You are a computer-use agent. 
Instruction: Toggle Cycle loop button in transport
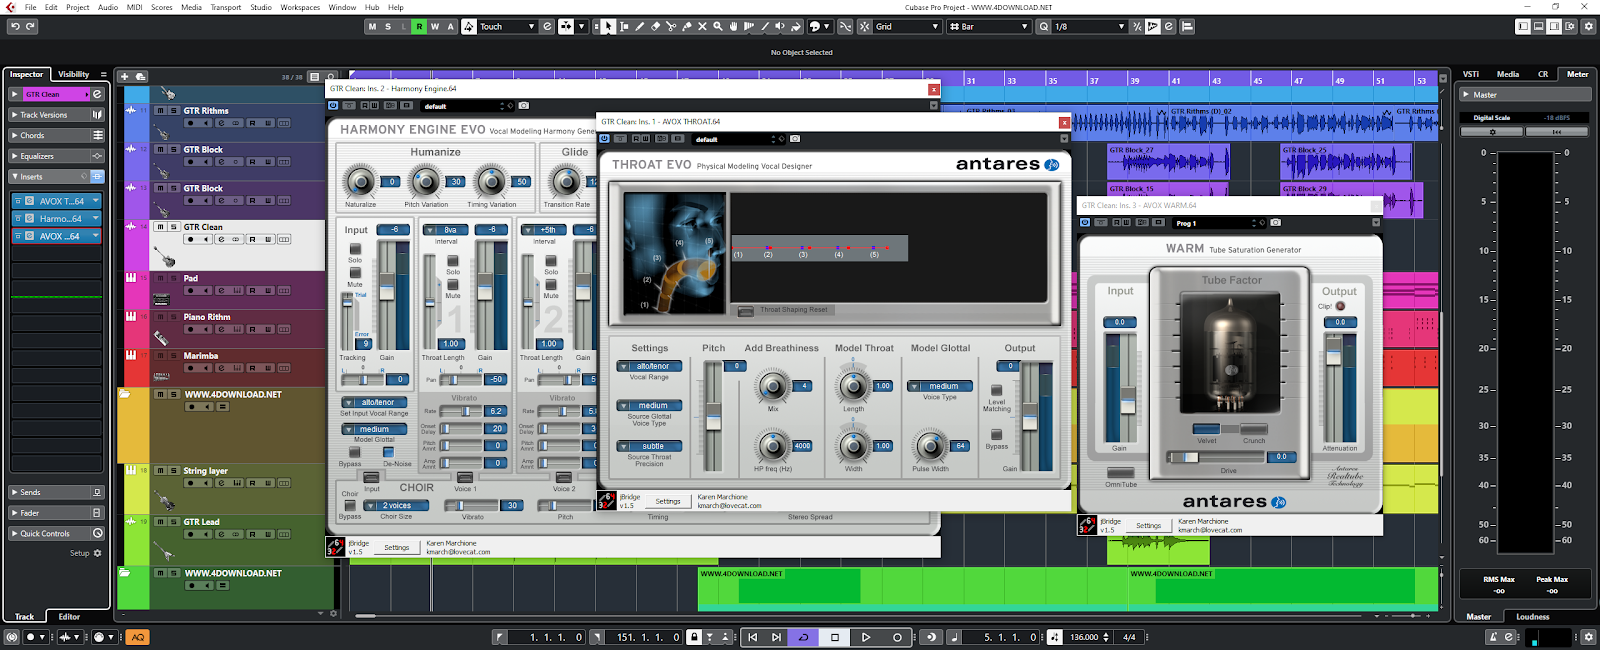click(803, 637)
